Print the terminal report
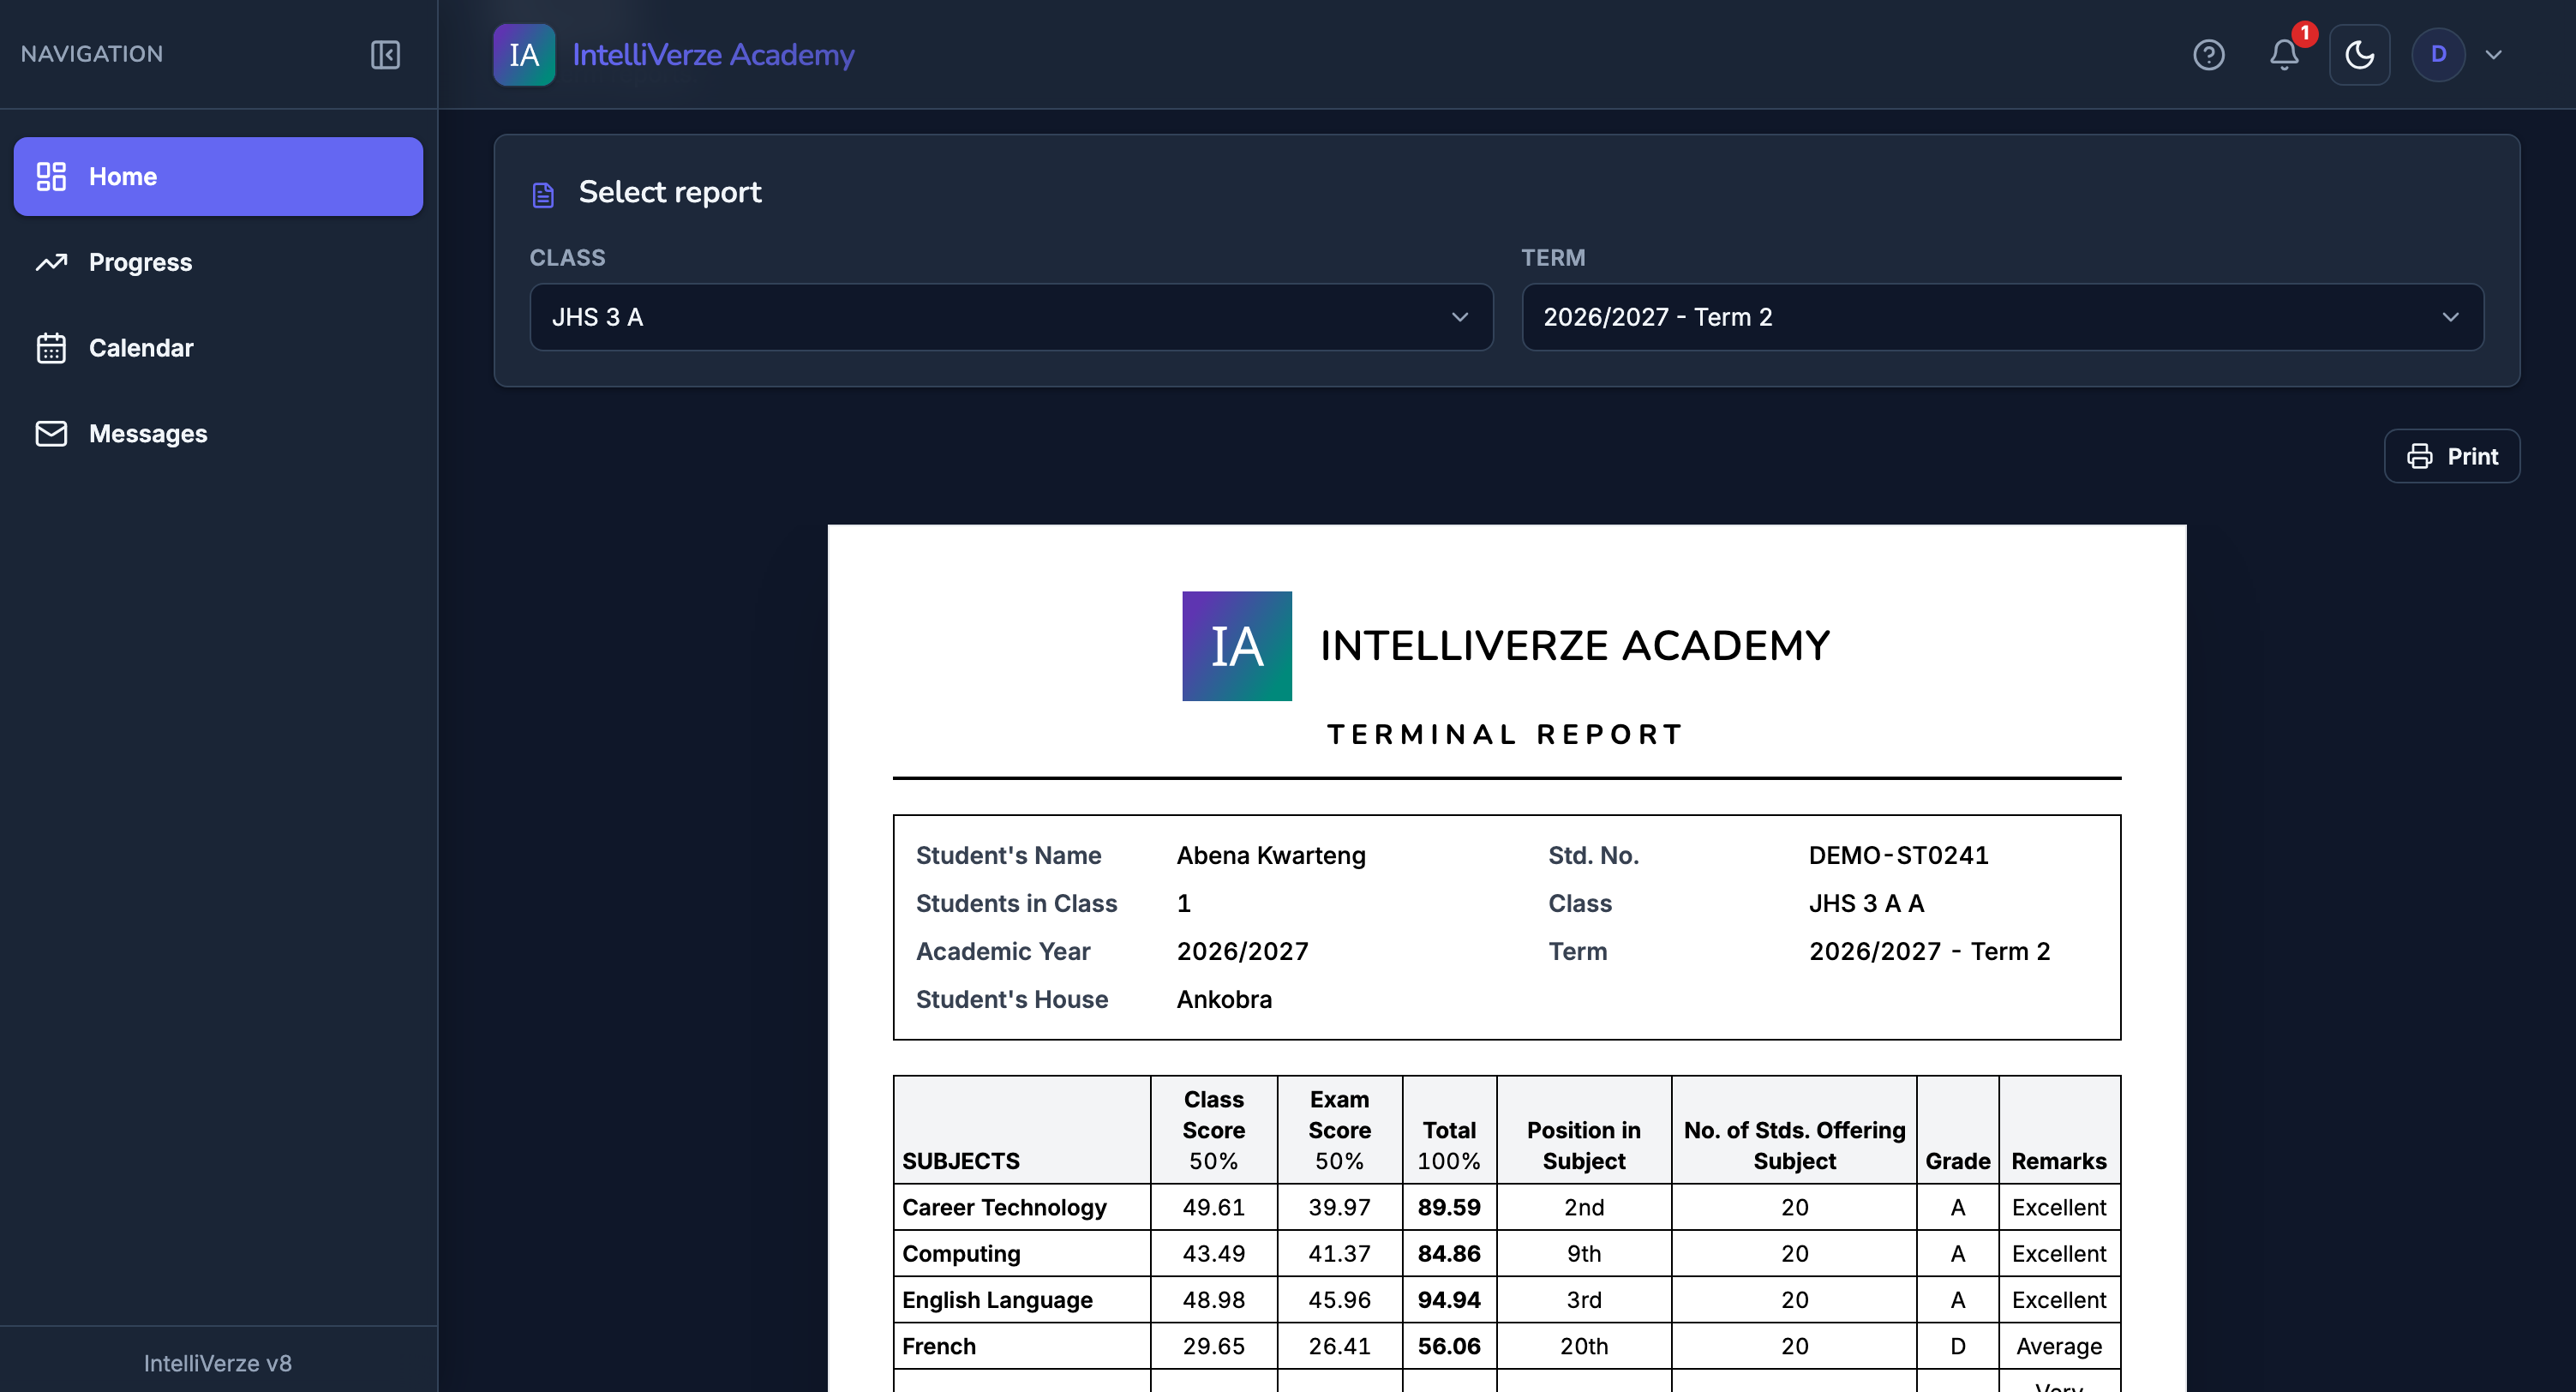 tap(2451, 456)
